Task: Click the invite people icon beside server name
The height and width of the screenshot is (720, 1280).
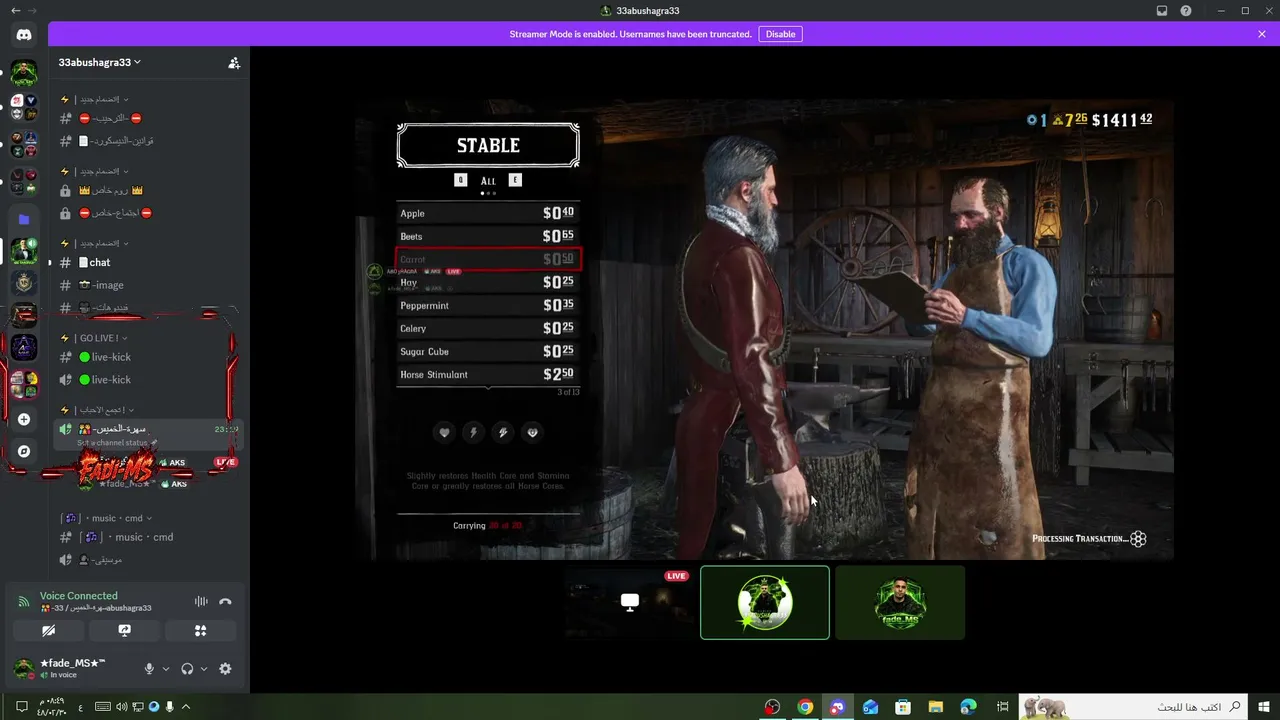Action: (234, 62)
